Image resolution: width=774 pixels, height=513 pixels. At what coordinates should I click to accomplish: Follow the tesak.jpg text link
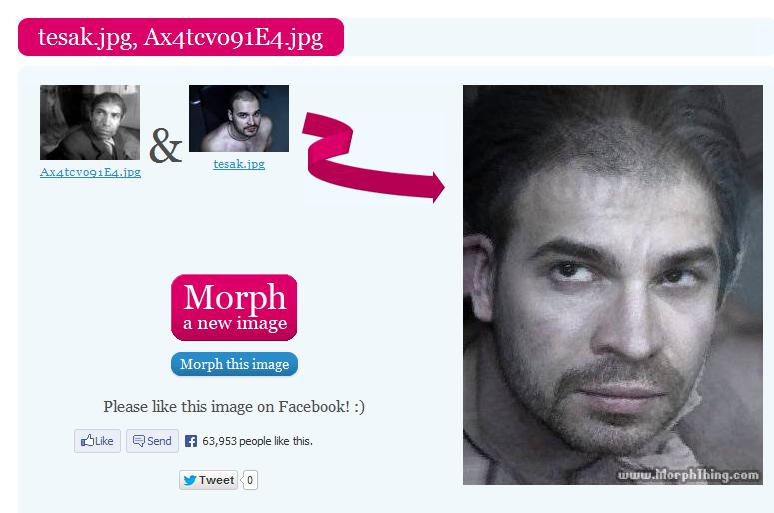coord(239,164)
